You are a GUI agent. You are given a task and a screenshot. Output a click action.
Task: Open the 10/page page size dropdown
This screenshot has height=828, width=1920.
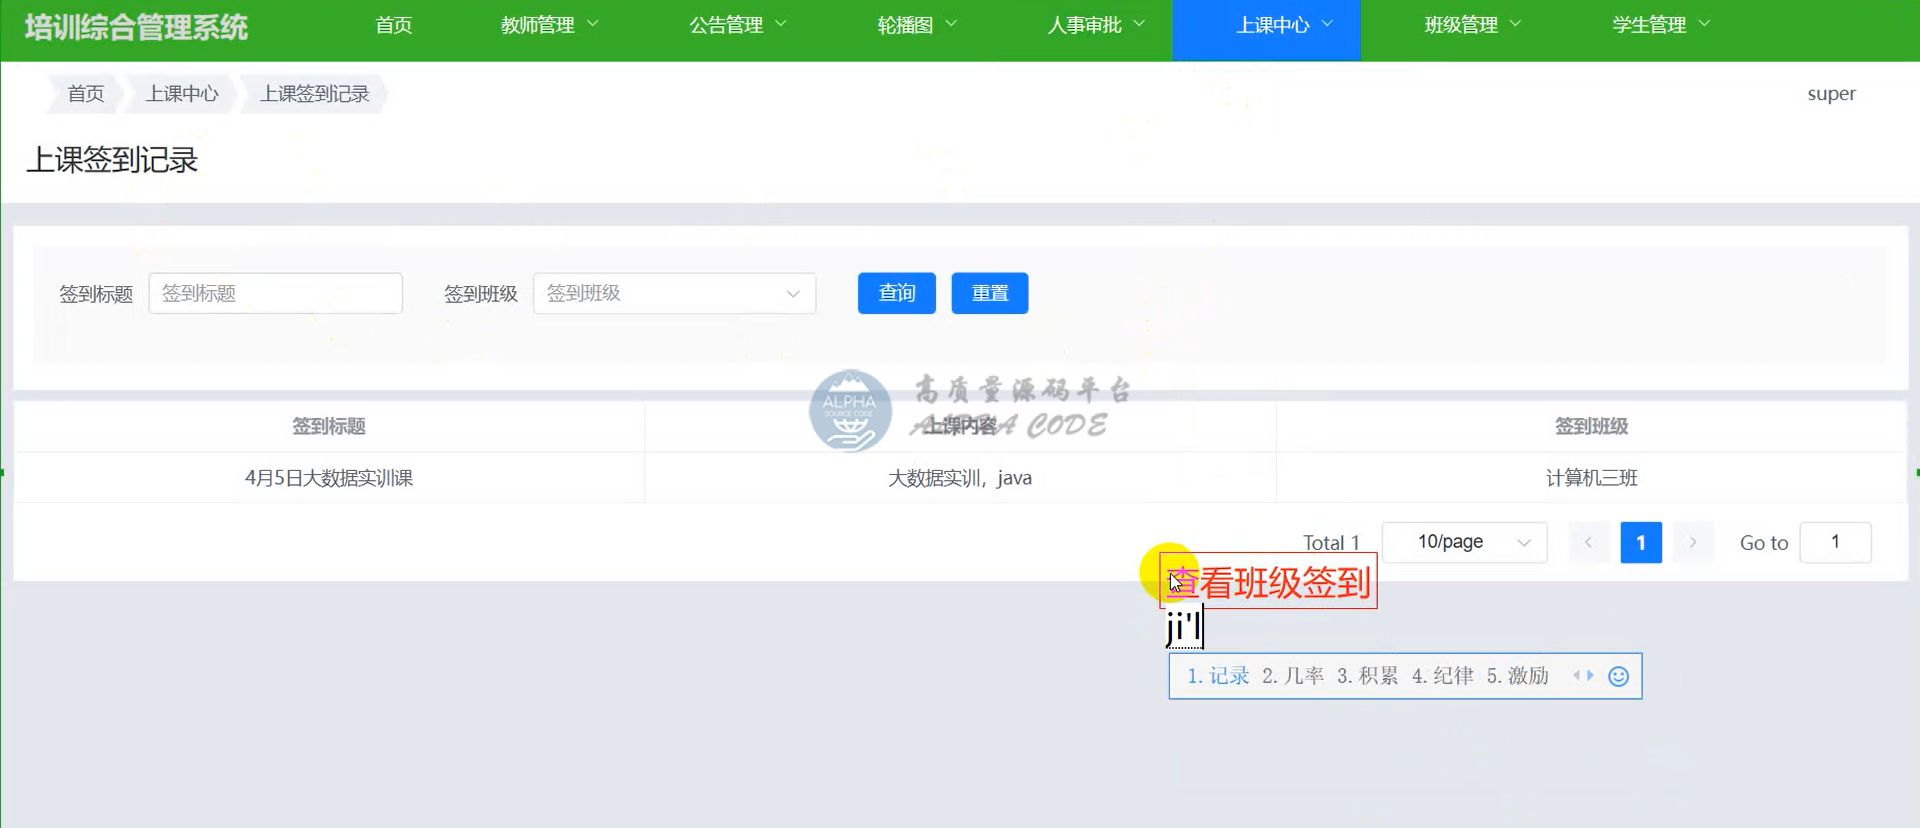click(x=1464, y=543)
